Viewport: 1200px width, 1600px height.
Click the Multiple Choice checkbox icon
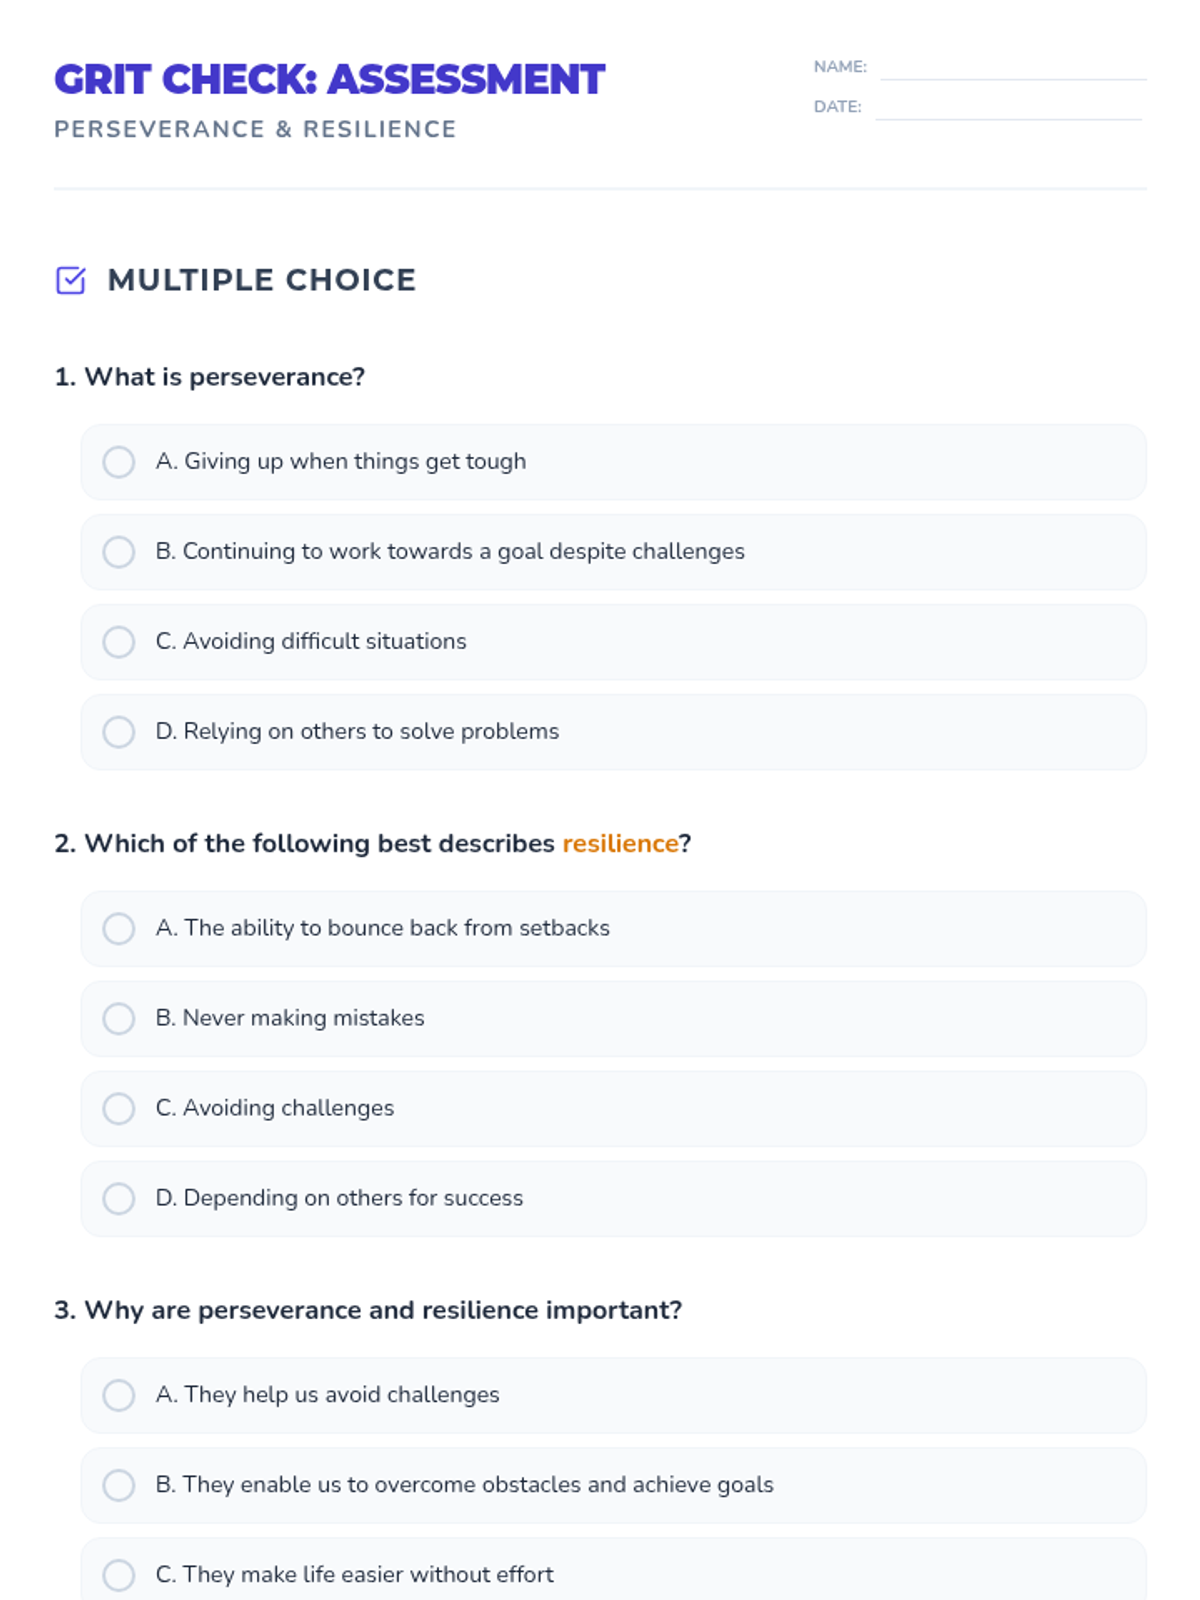click(x=71, y=281)
